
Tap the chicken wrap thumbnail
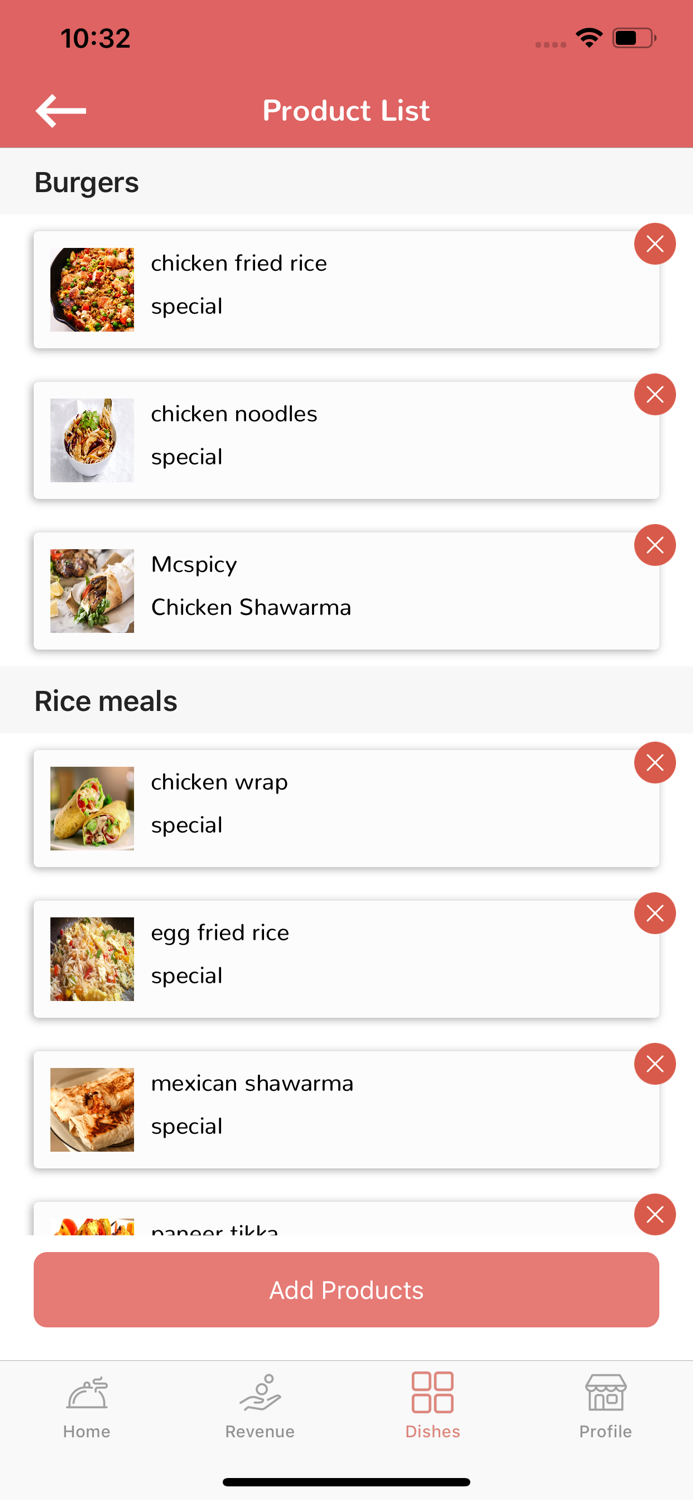pos(92,808)
